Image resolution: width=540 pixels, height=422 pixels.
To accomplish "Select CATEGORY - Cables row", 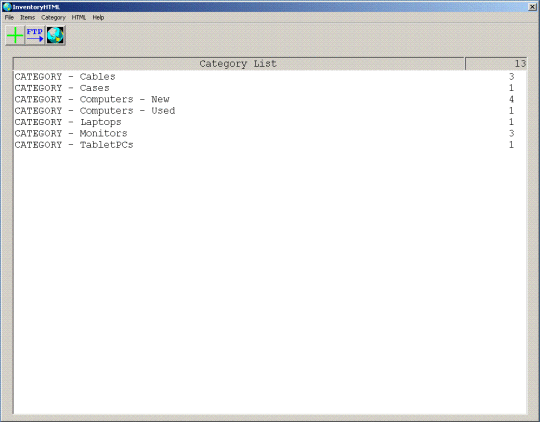I will click(270, 76).
